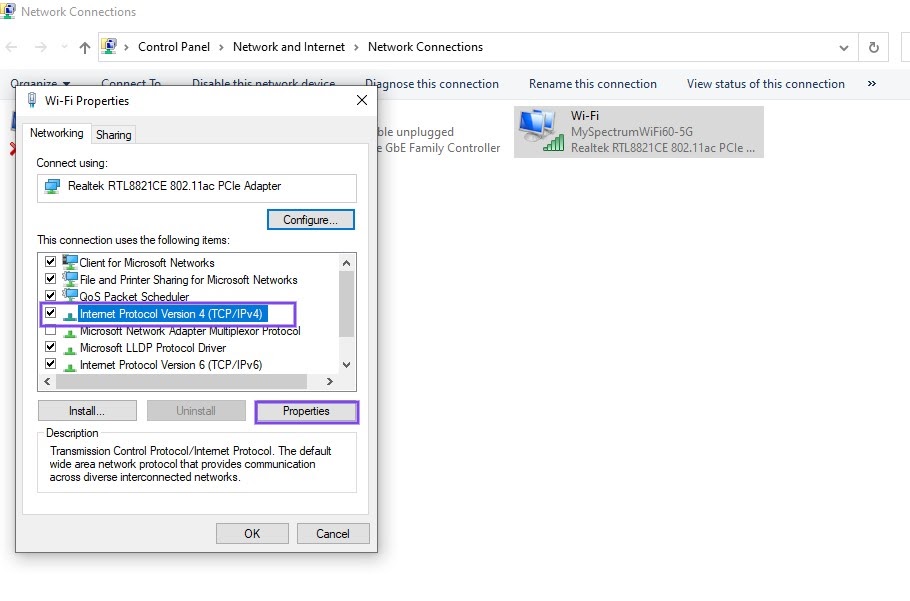Open Properties for the selected protocol
This screenshot has height=601, width=910.
point(307,411)
